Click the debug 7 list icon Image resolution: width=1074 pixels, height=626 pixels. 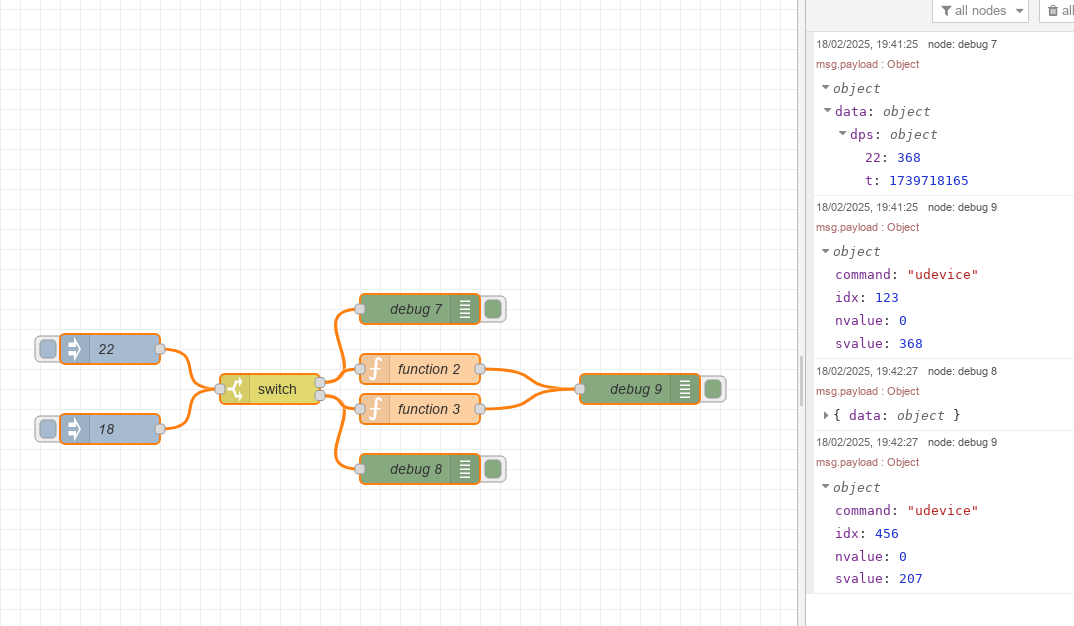pos(465,310)
